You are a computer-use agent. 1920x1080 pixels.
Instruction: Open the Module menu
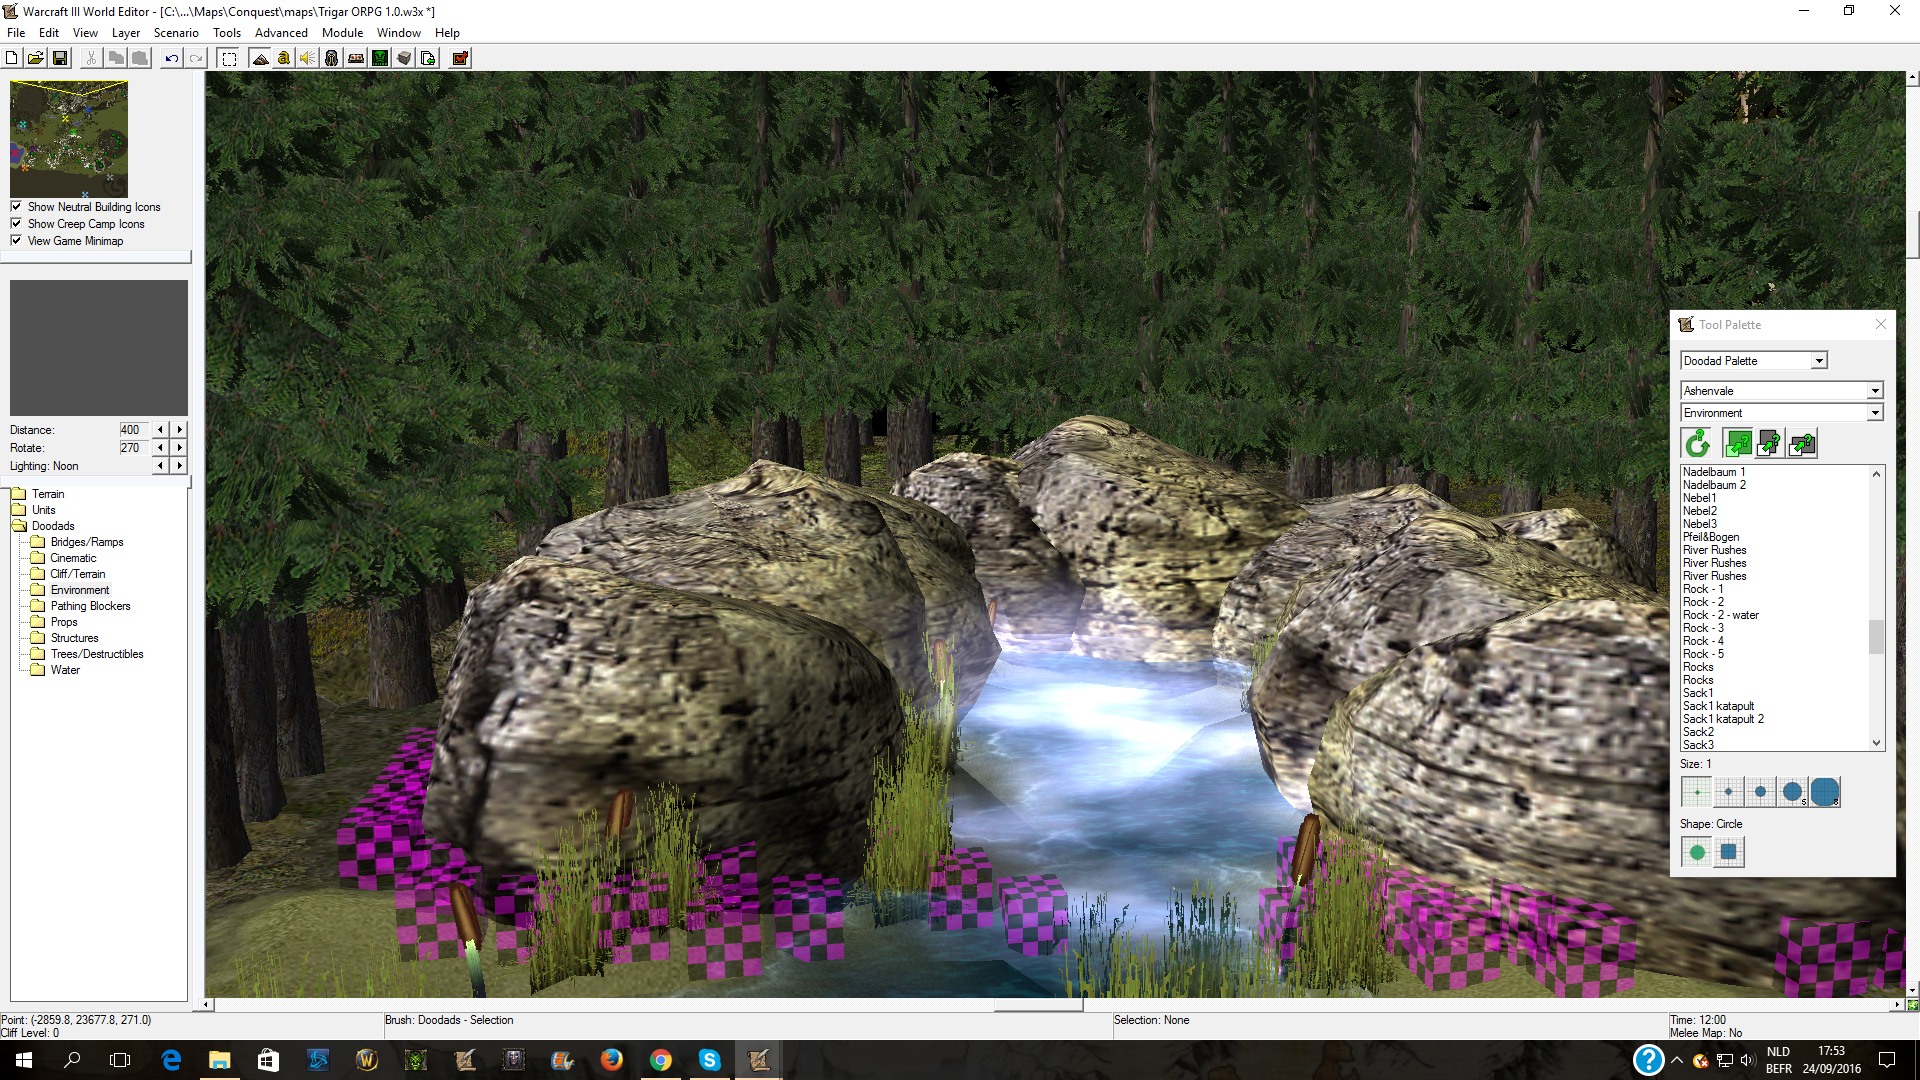coord(342,33)
